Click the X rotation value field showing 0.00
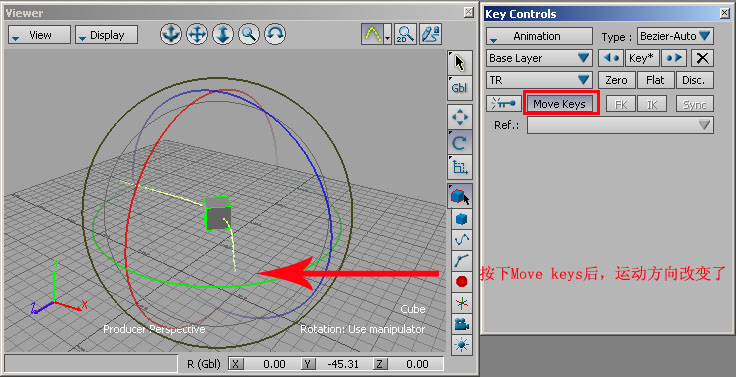This screenshot has height=377, width=736. [x=271, y=364]
